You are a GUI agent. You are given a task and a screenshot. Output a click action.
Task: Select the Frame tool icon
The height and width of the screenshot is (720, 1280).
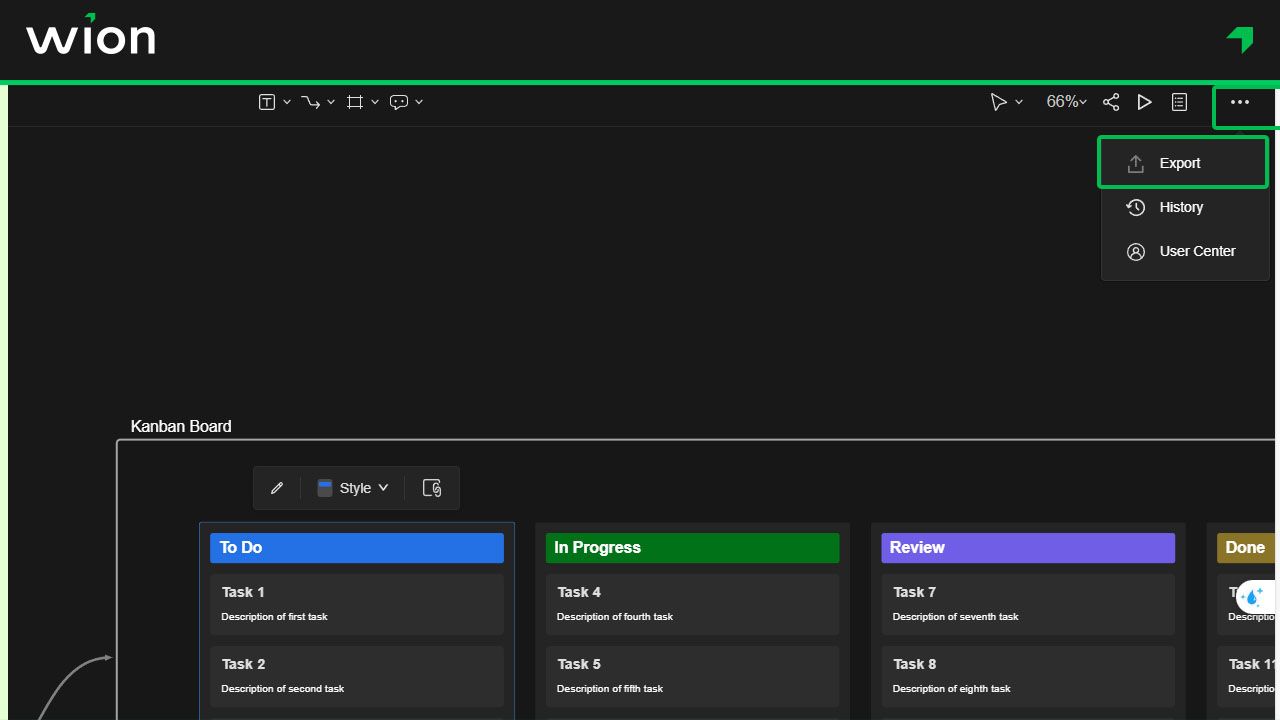click(354, 102)
